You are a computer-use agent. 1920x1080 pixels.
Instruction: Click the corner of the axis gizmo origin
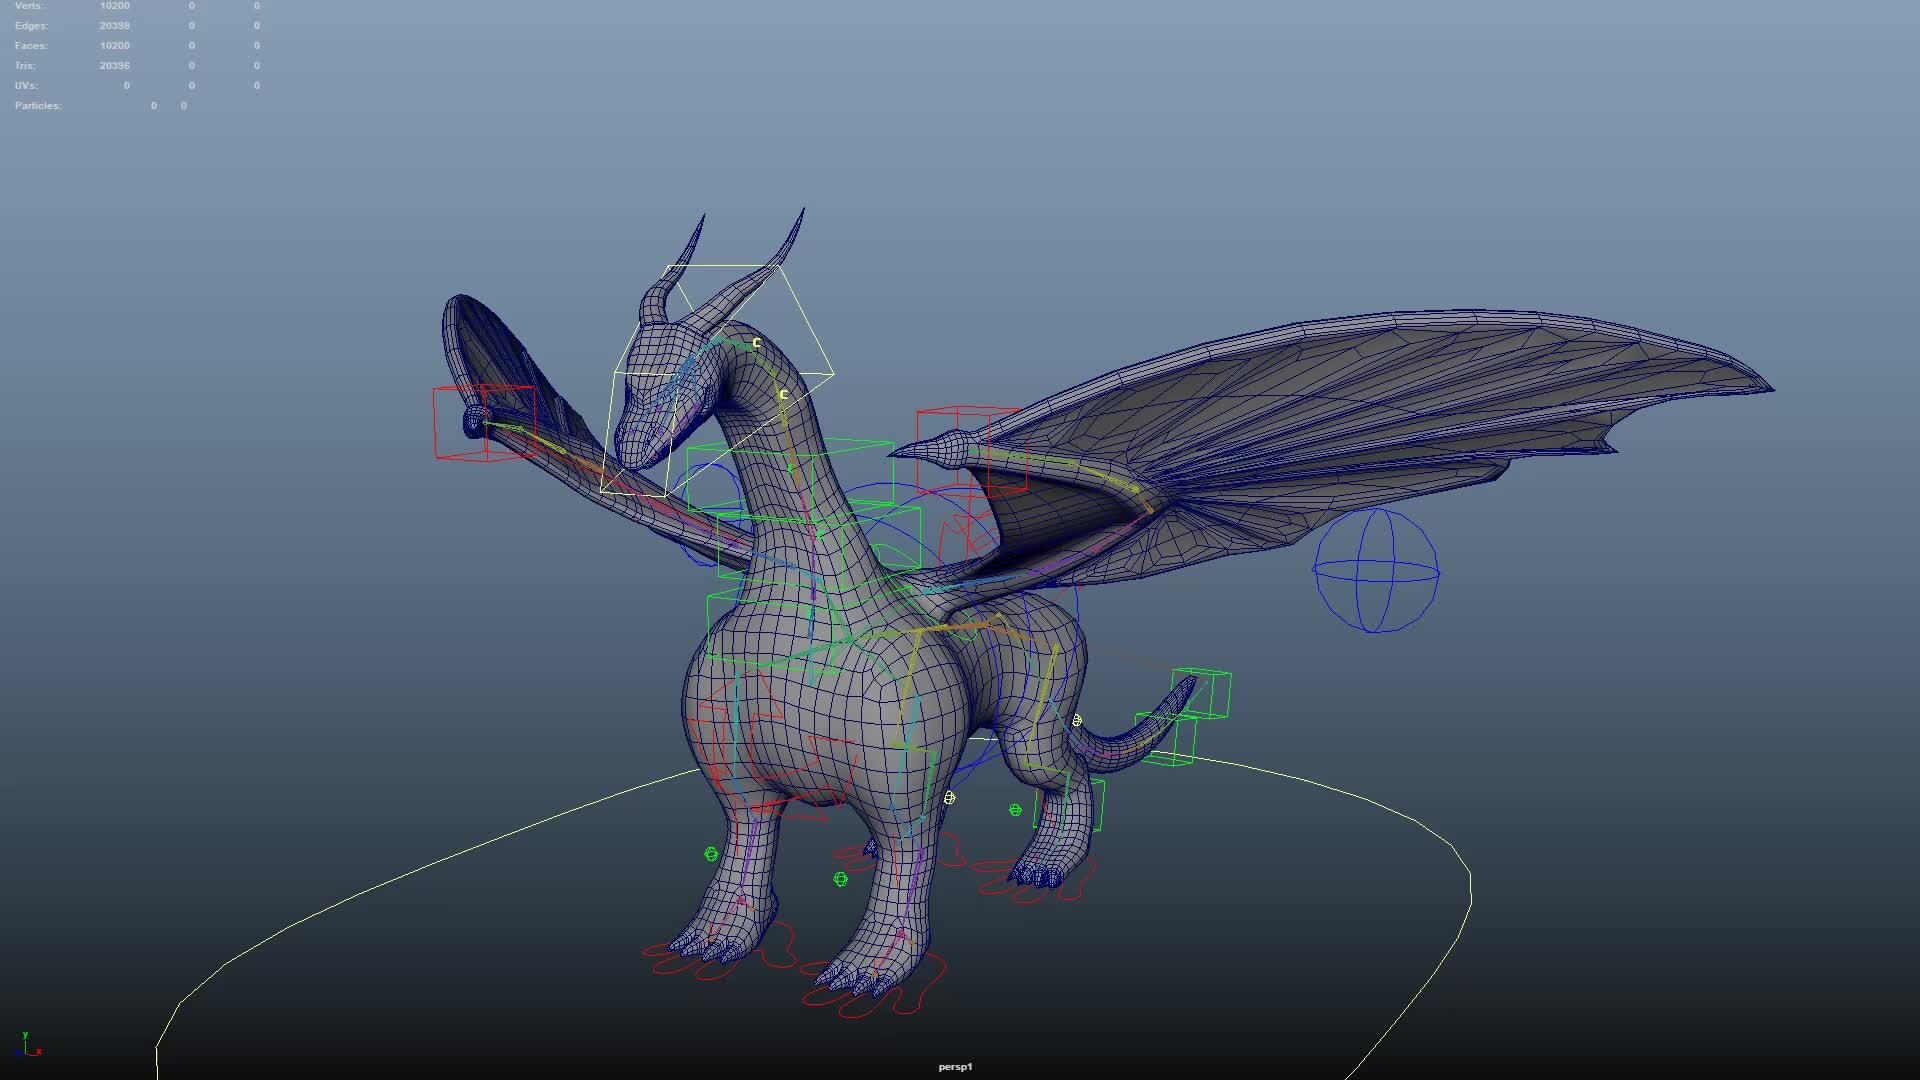25,1053
